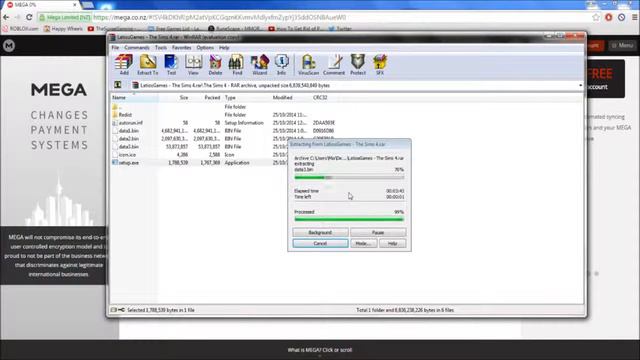
Task: Open the WinRAR File menu
Action: click(x=115, y=48)
